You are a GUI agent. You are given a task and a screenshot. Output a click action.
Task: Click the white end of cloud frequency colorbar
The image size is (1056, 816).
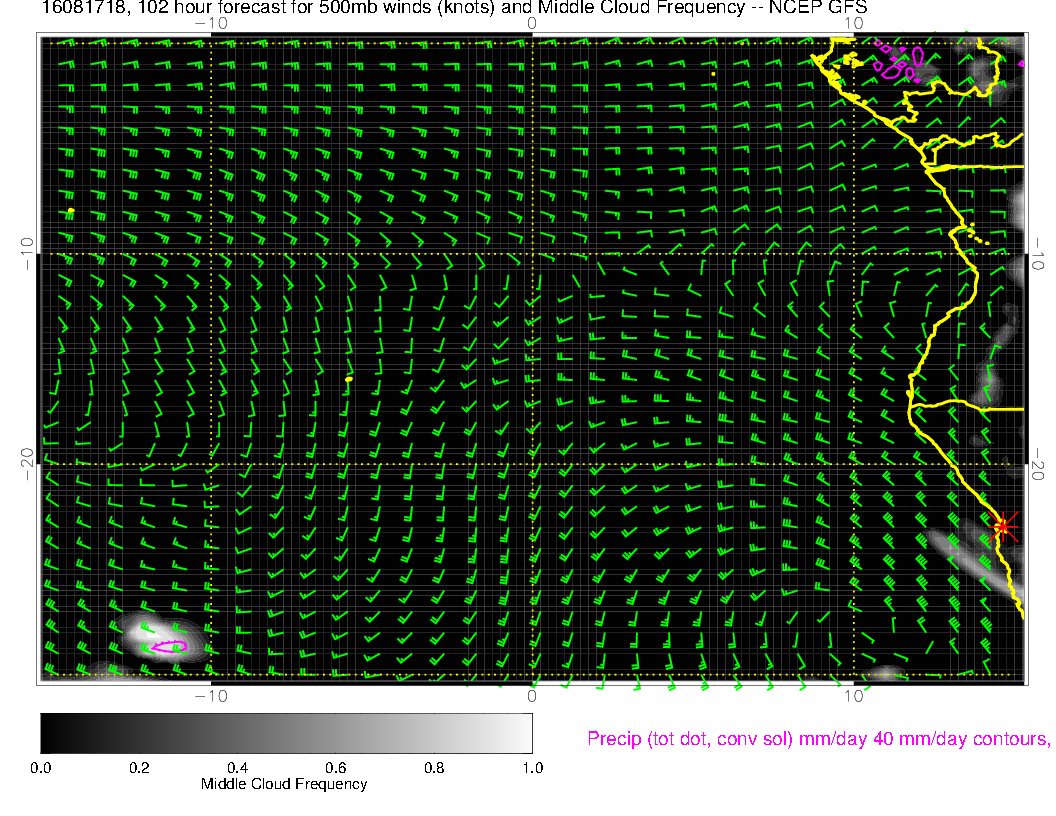click(x=522, y=732)
